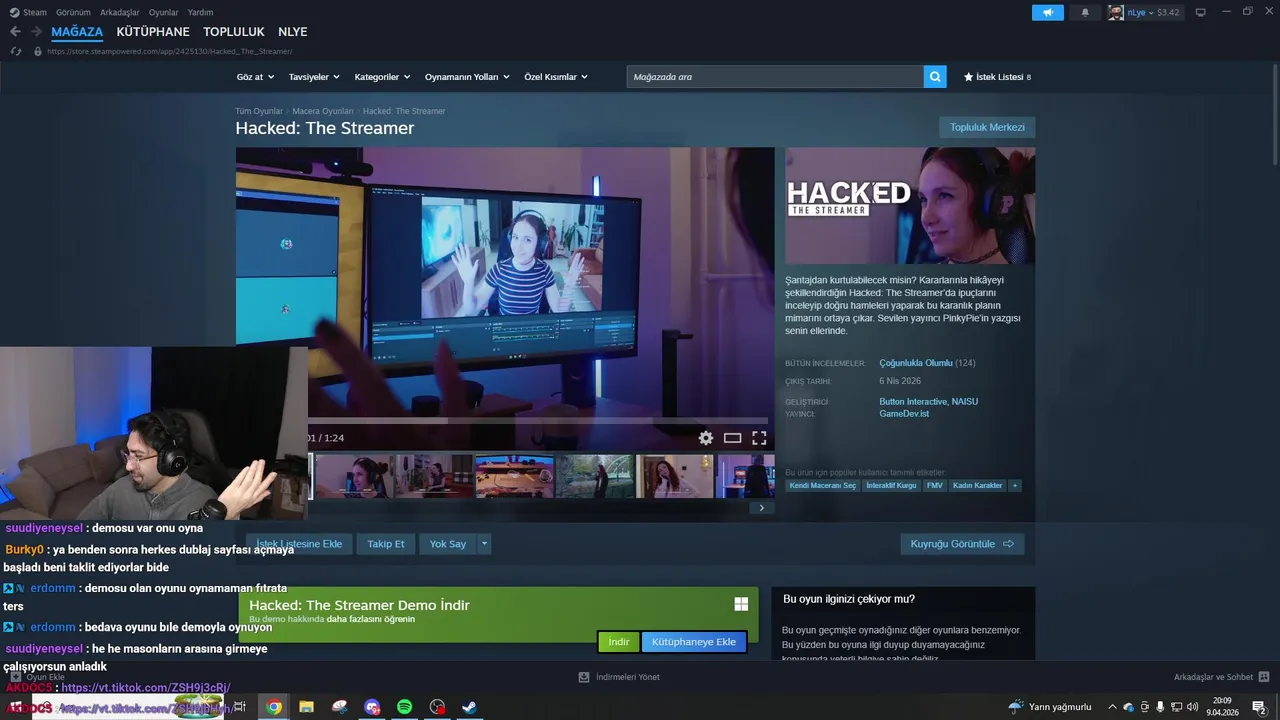Open the notifications bell
The height and width of the screenshot is (720, 1280).
point(1085,12)
